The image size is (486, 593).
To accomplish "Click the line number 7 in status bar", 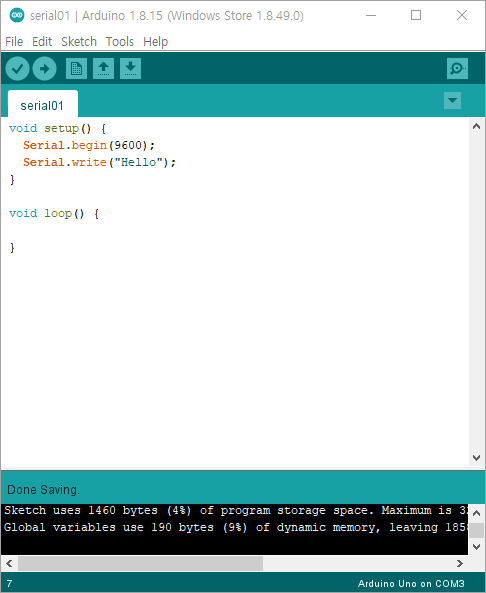I will [x=9, y=584].
